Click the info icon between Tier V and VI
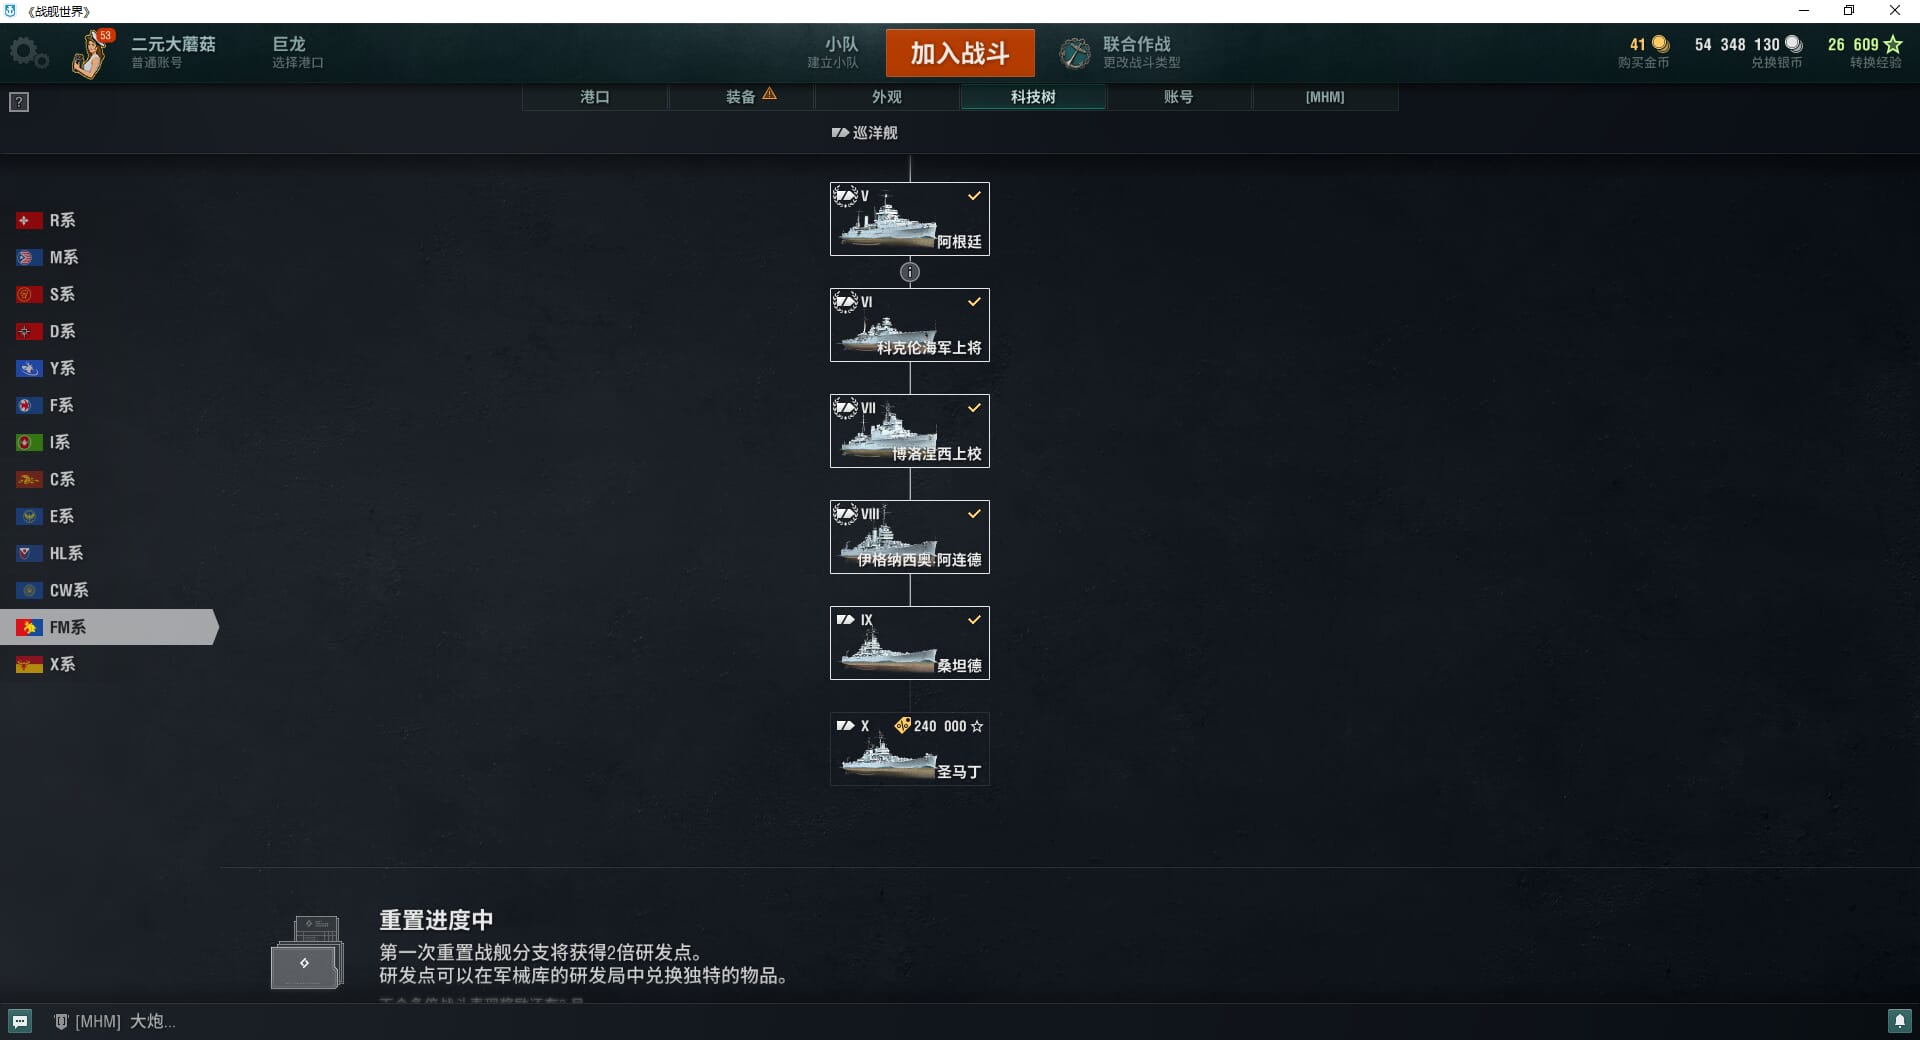 point(910,272)
